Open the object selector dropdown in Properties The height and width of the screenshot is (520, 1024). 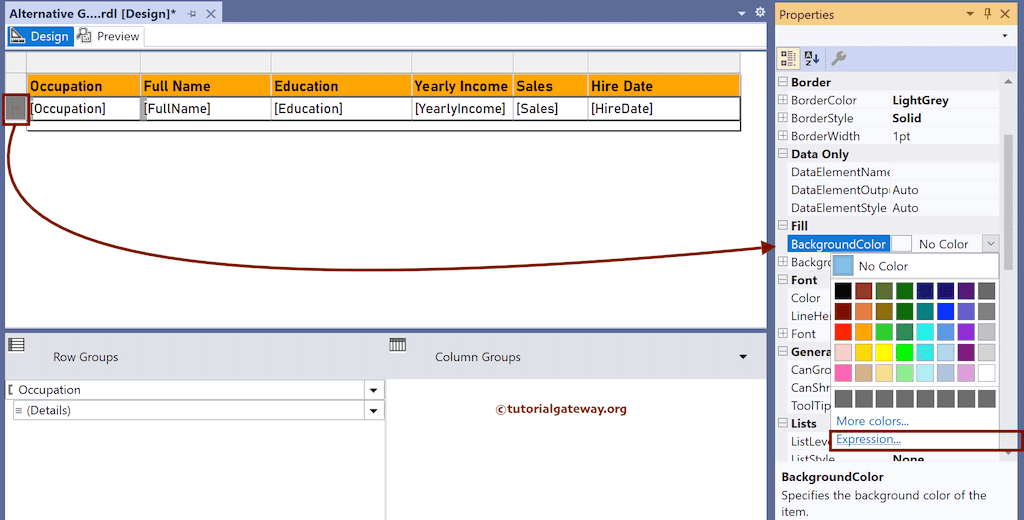click(x=1004, y=36)
